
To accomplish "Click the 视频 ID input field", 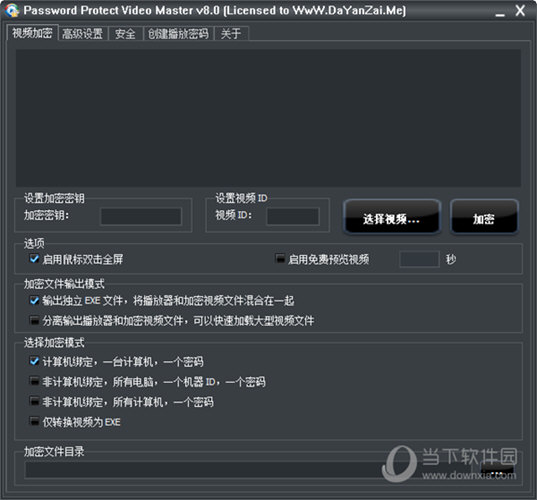I will (293, 216).
